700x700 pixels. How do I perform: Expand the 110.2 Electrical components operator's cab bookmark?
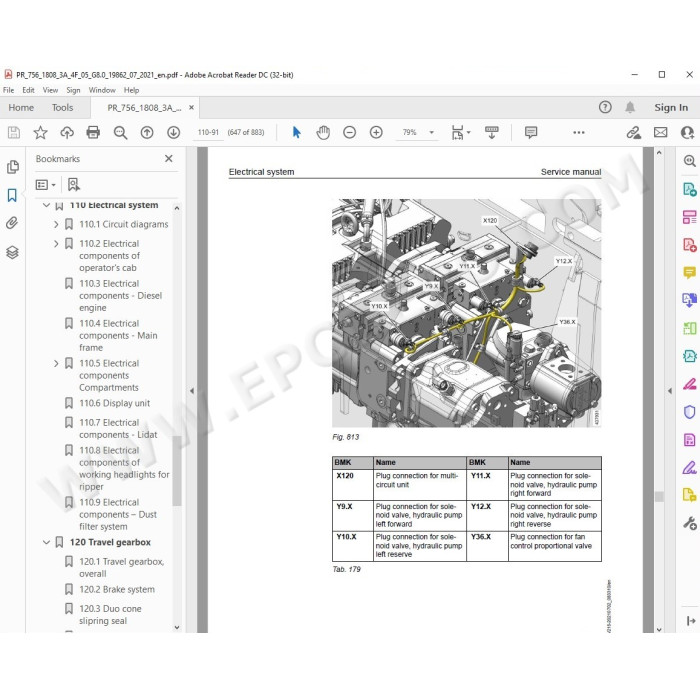click(56, 244)
